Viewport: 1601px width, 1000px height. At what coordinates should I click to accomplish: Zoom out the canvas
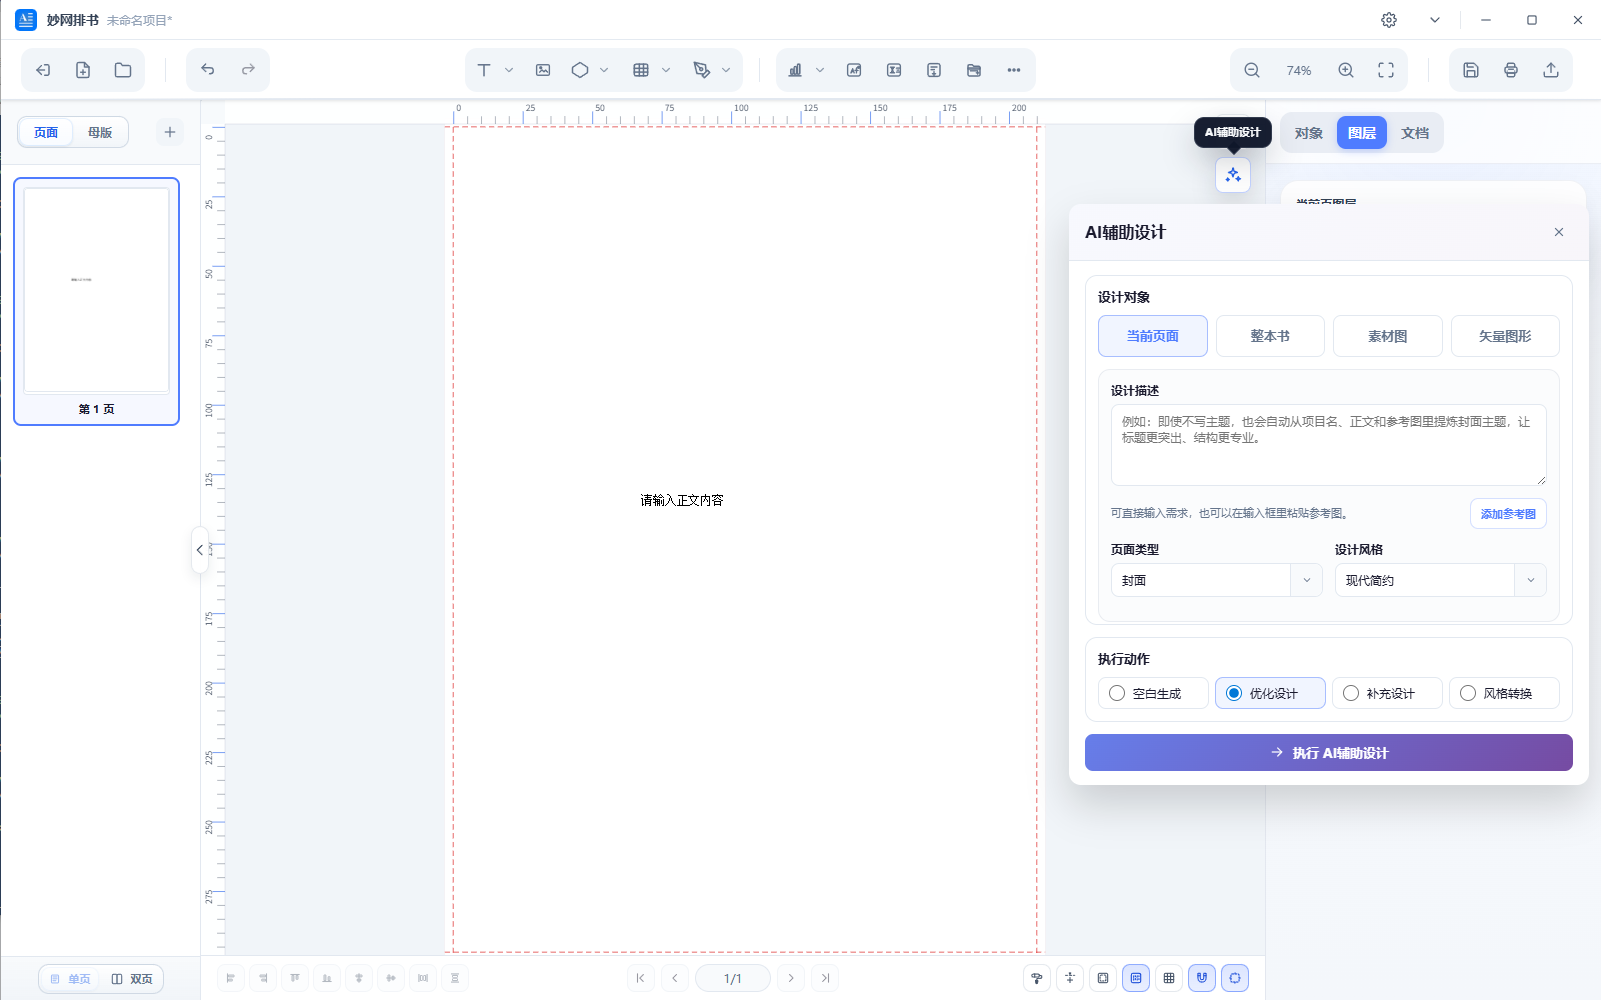coord(1252,70)
